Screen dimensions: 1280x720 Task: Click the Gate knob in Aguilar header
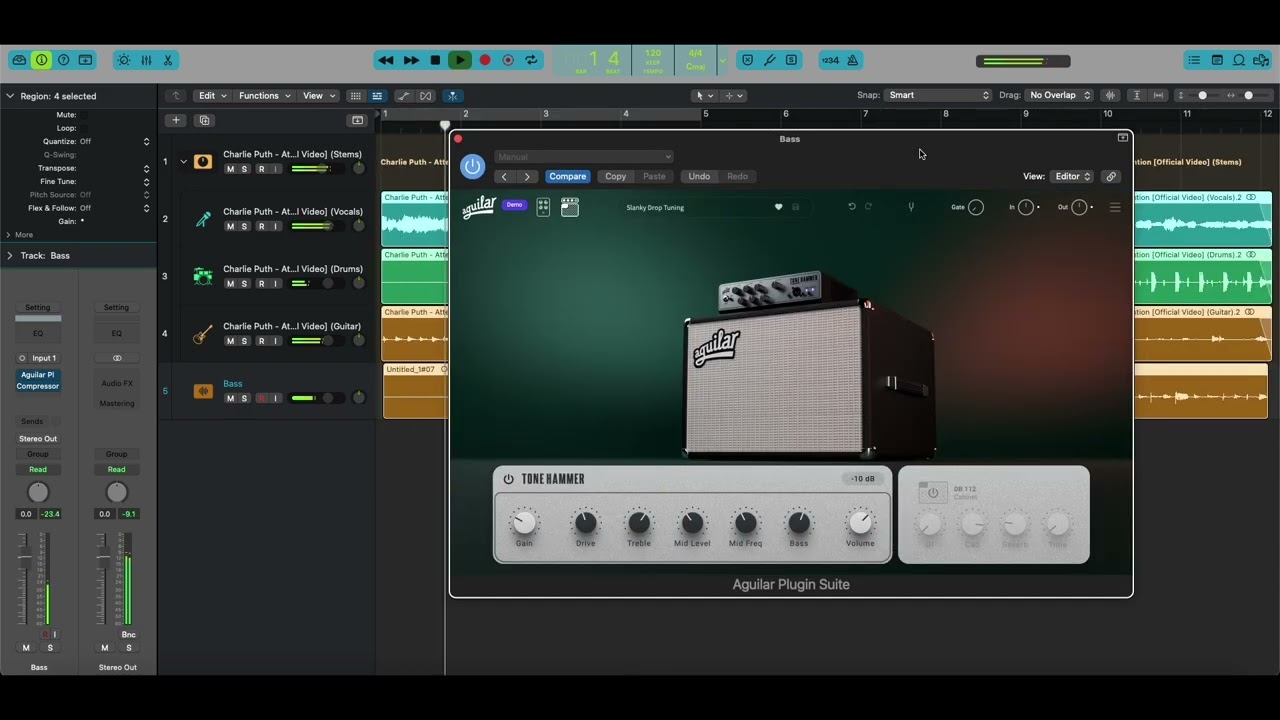976,207
